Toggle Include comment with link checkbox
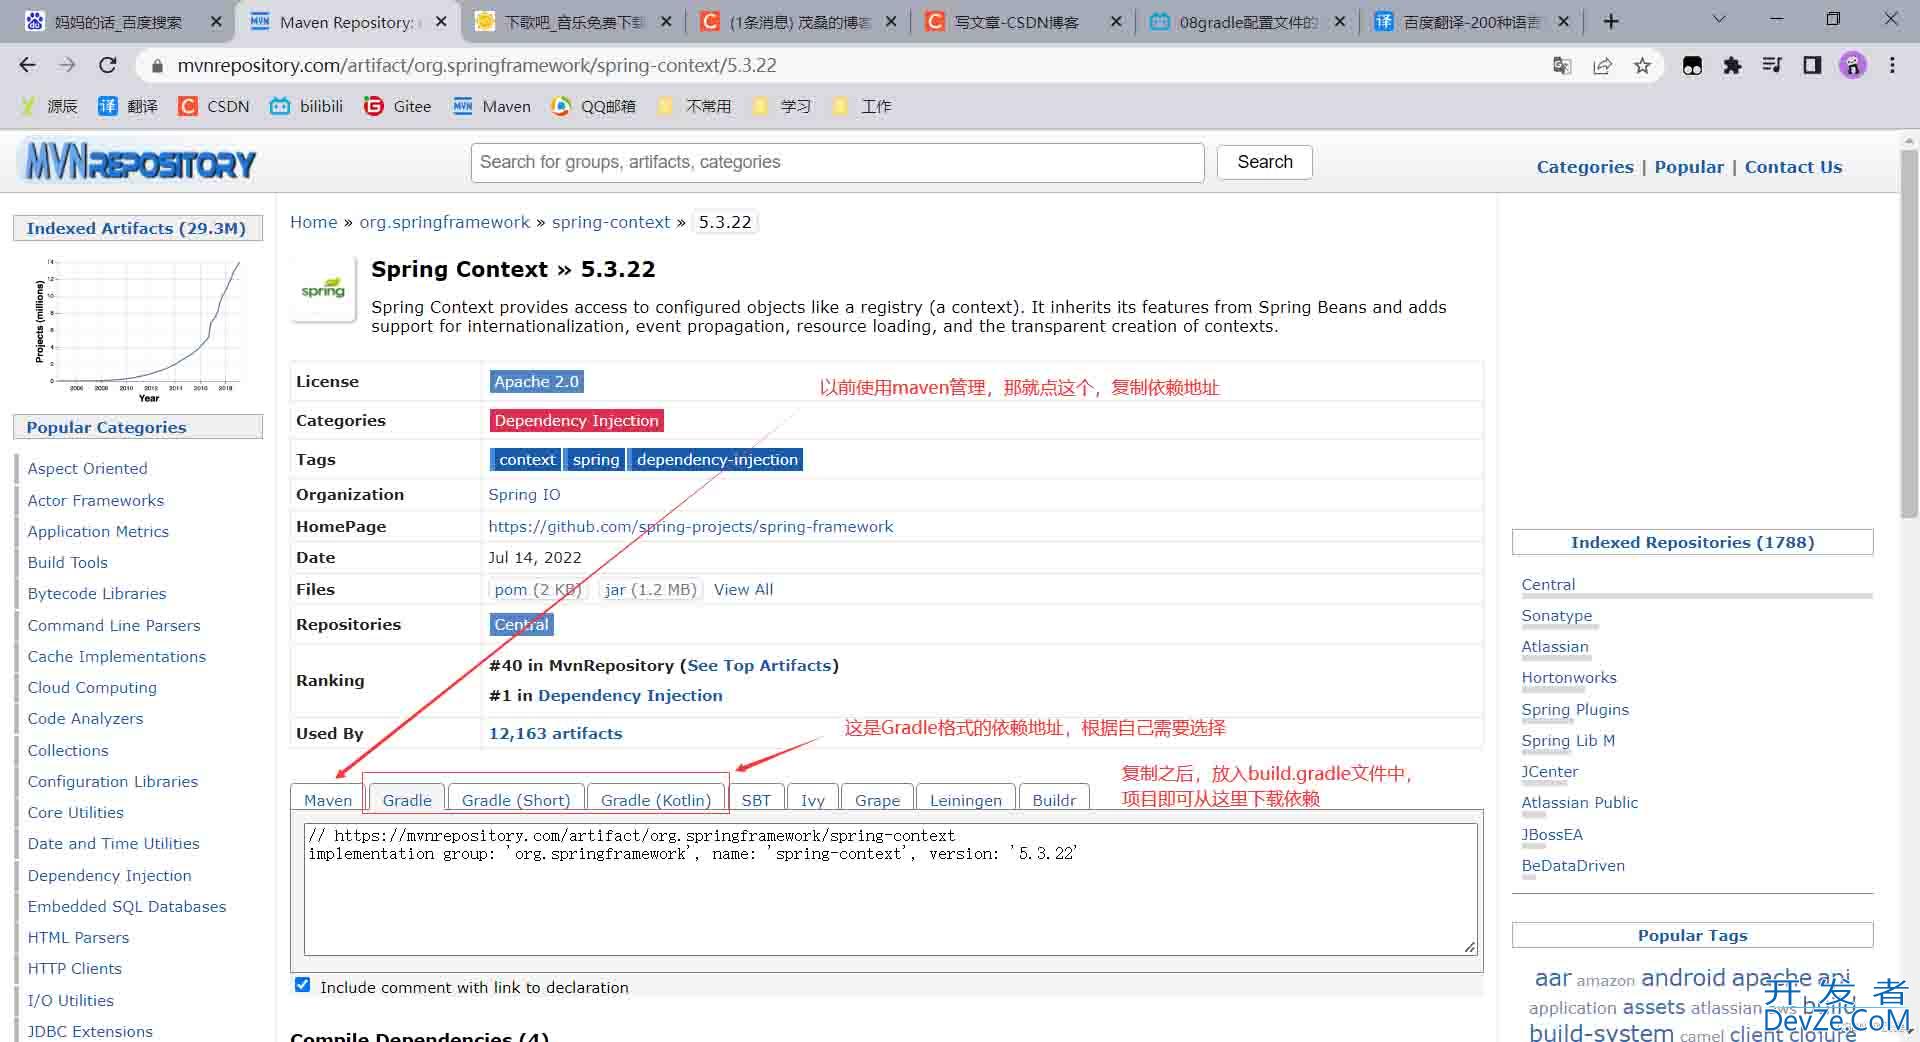 pos(303,985)
